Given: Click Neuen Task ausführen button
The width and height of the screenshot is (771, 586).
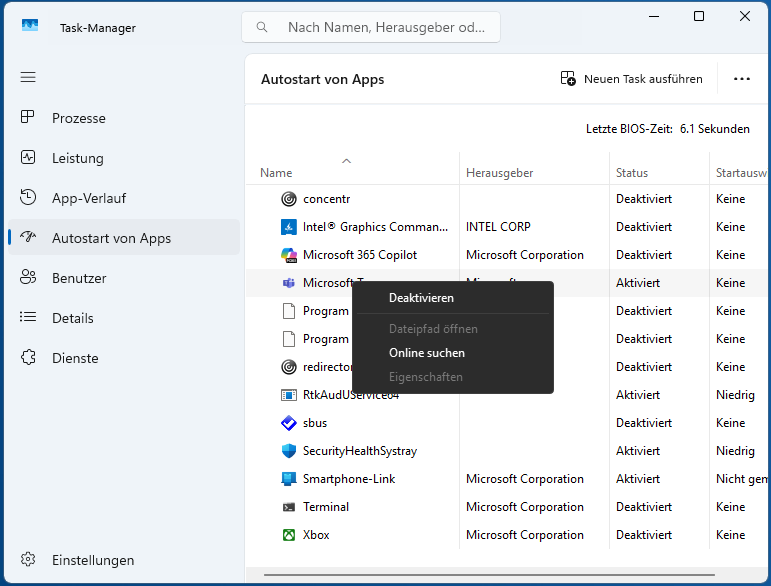Looking at the screenshot, I should pyautogui.click(x=632, y=79).
